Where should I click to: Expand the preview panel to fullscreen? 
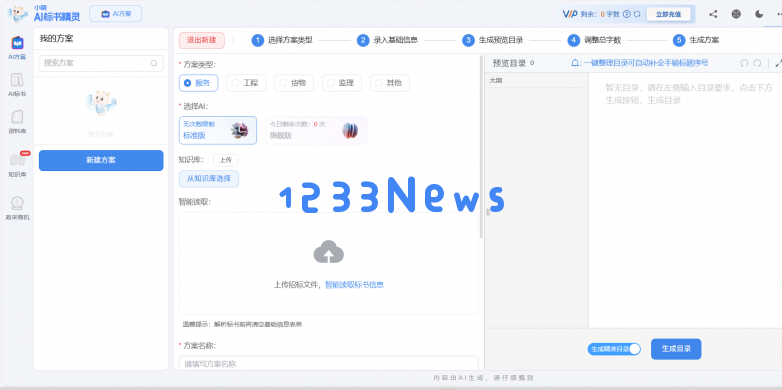click(x=778, y=63)
